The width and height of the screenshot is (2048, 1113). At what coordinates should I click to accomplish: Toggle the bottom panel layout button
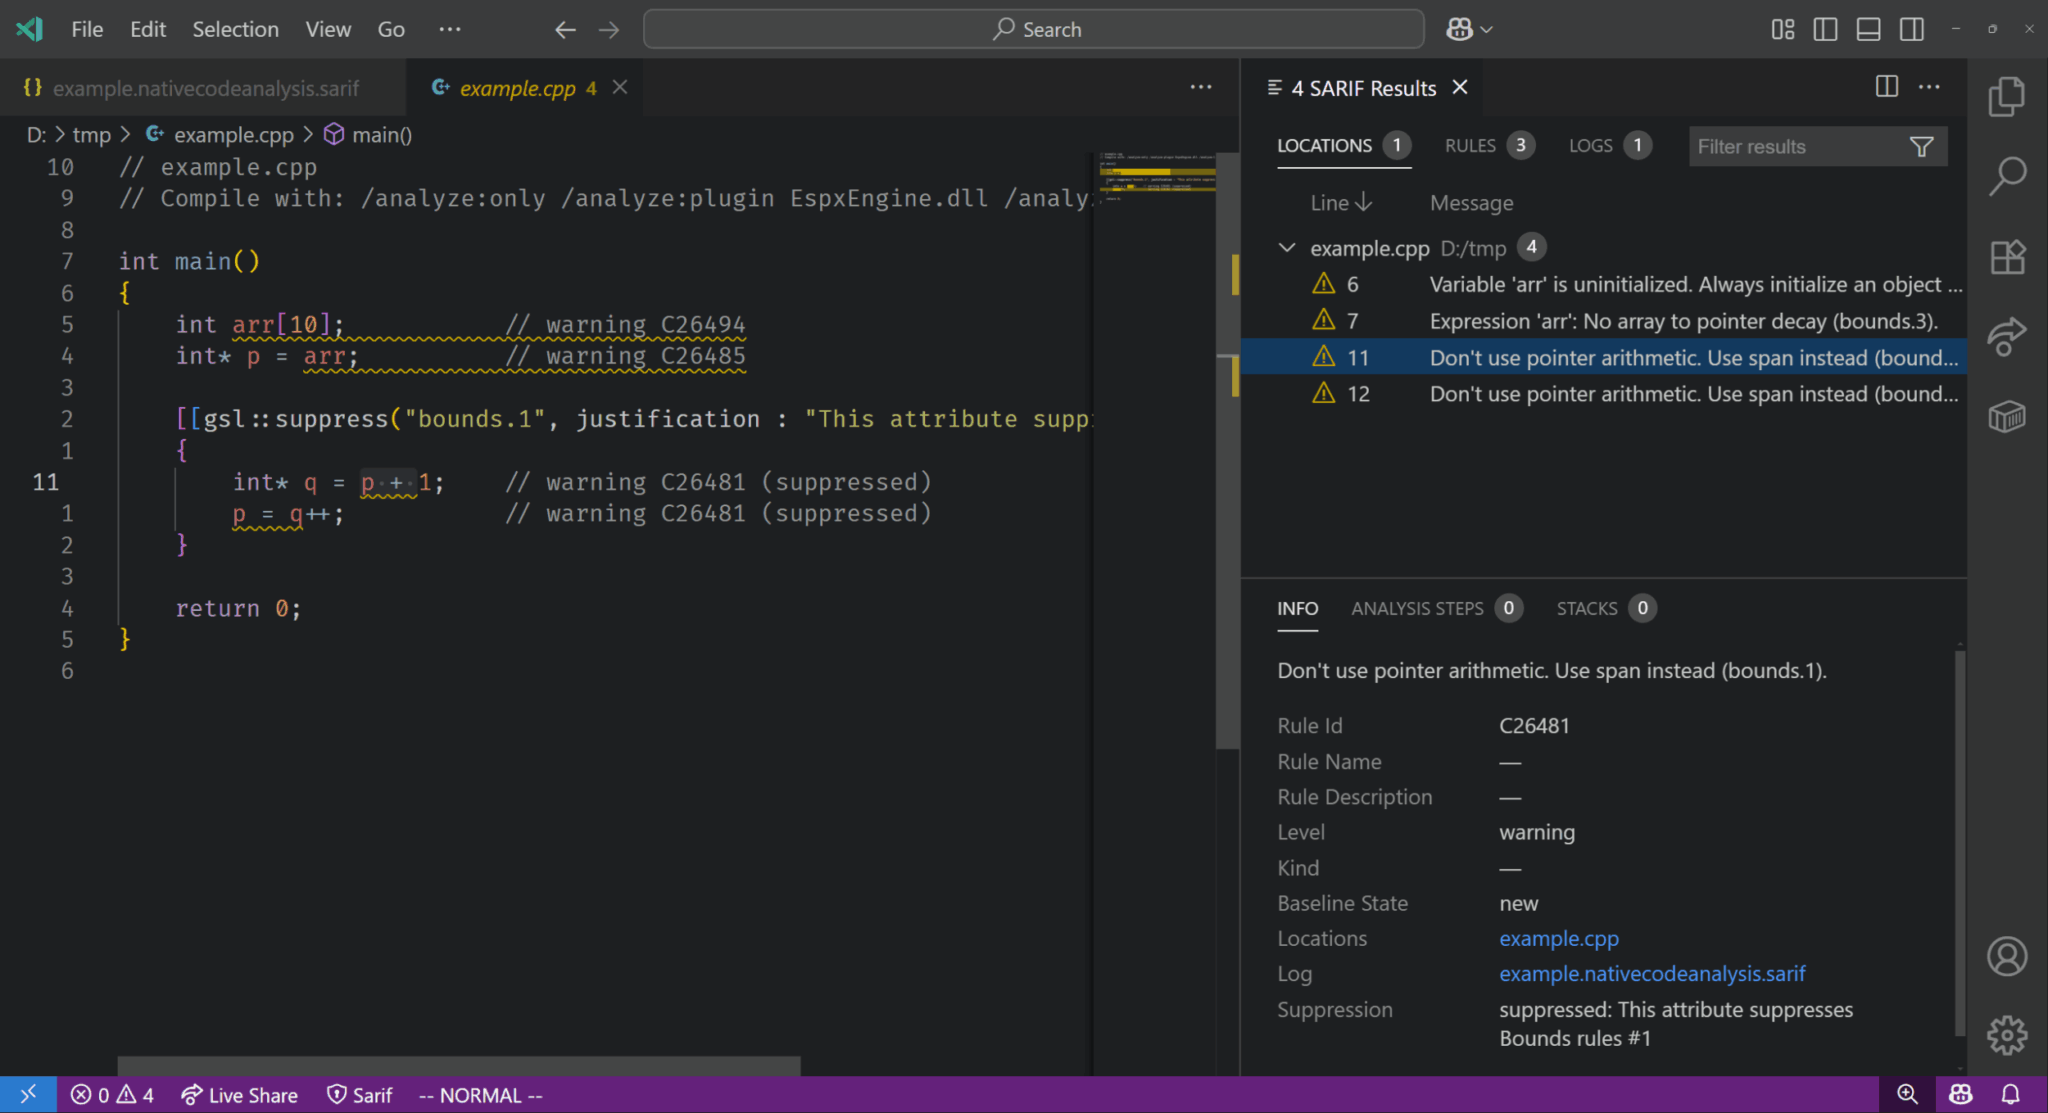pyautogui.click(x=1868, y=29)
